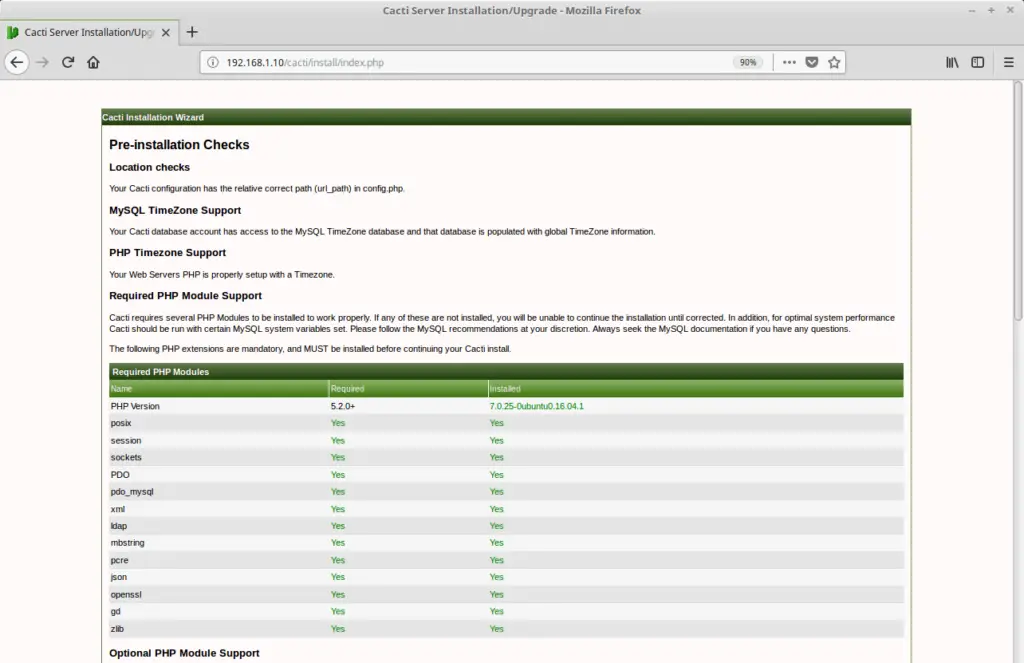This screenshot has width=1024, height=663.
Task: Click the PHP Version row name
Action: pyautogui.click(x=135, y=406)
